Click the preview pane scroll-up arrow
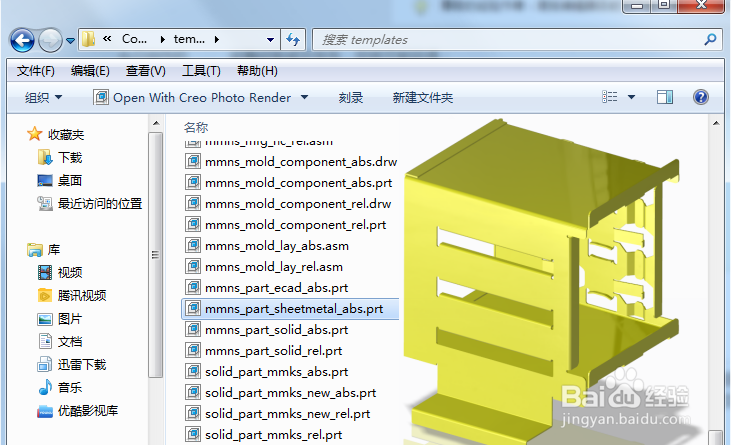 tap(716, 123)
